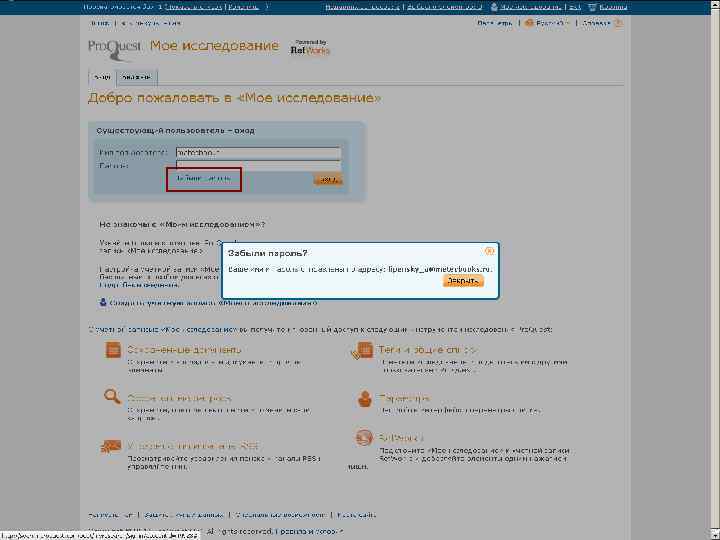Open create My Research account link

tap(213, 304)
